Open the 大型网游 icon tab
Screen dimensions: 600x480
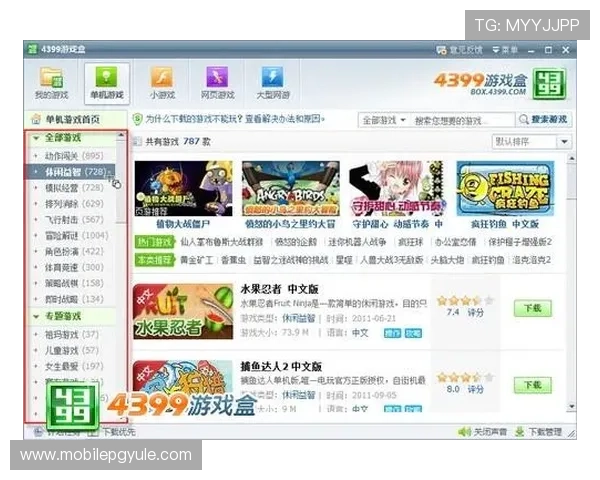(273, 83)
